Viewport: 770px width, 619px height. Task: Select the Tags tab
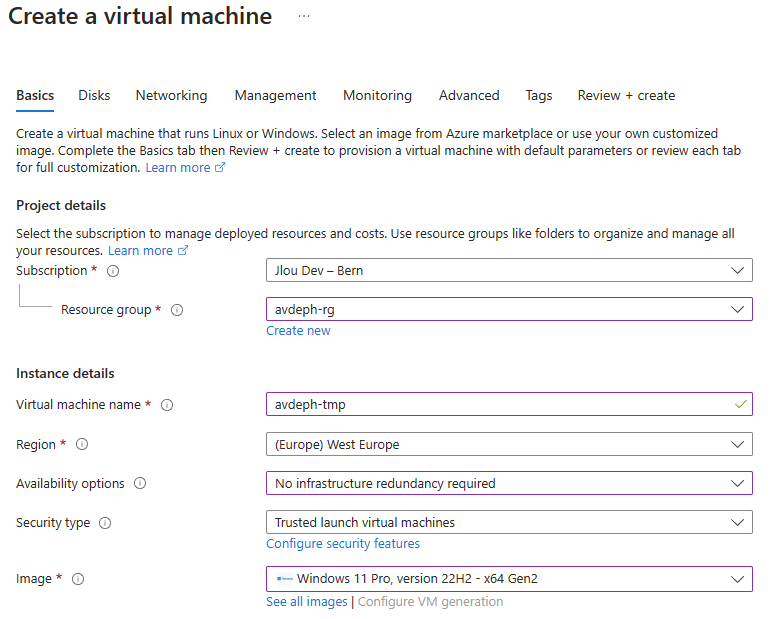pyautogui.click(x=539, y=95)
